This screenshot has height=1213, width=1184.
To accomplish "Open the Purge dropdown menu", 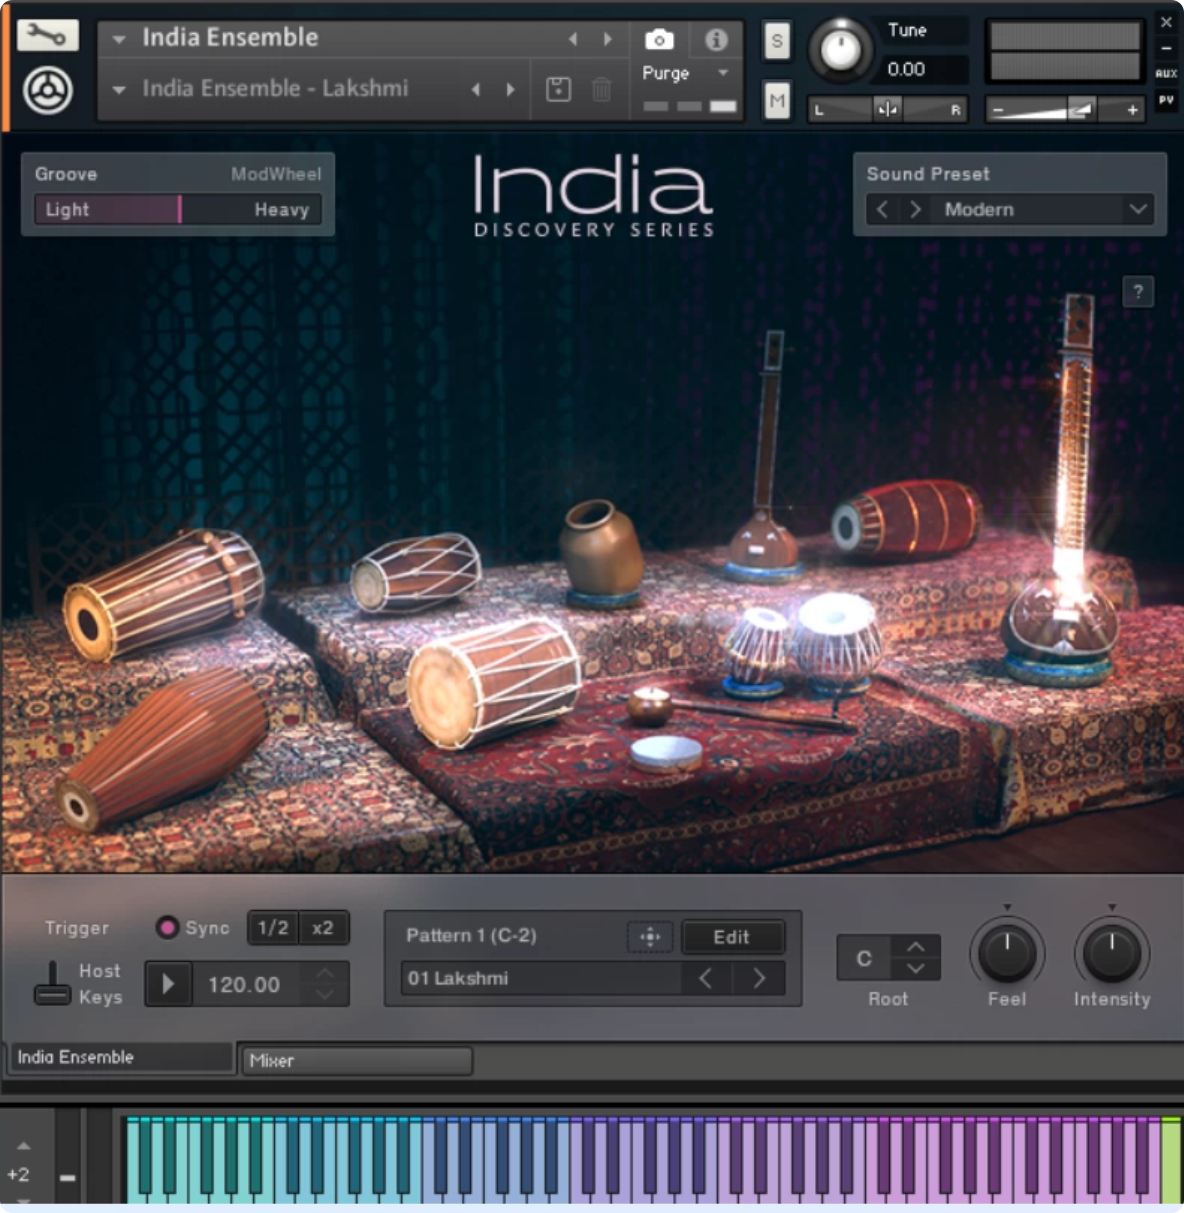I will coord(723,73).
